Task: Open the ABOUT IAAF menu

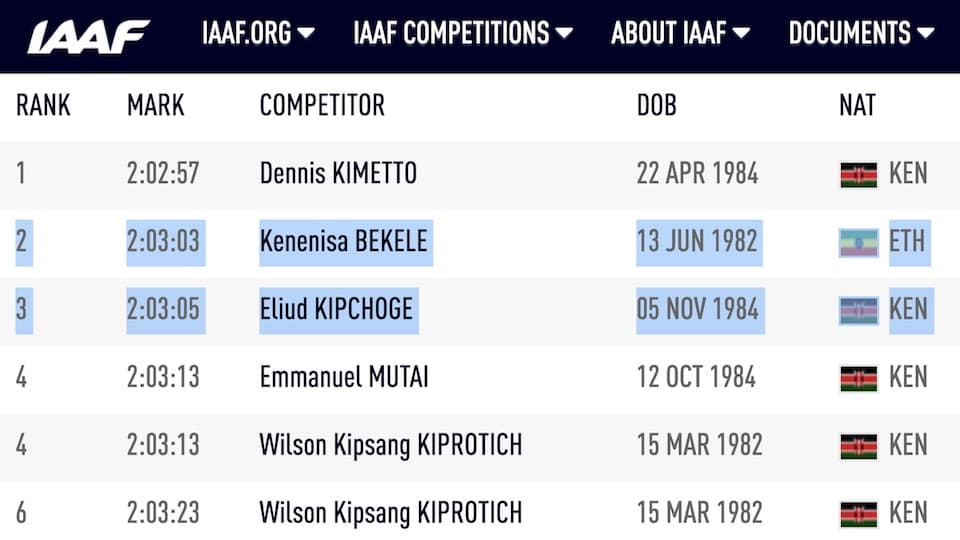Action: tap(669, 33)
